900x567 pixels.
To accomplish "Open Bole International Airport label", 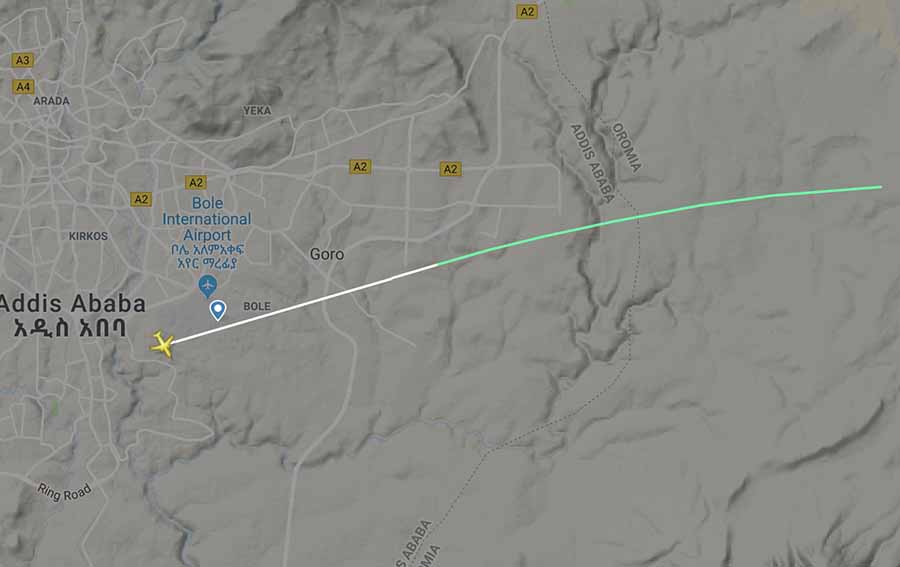I will (207, 219).
